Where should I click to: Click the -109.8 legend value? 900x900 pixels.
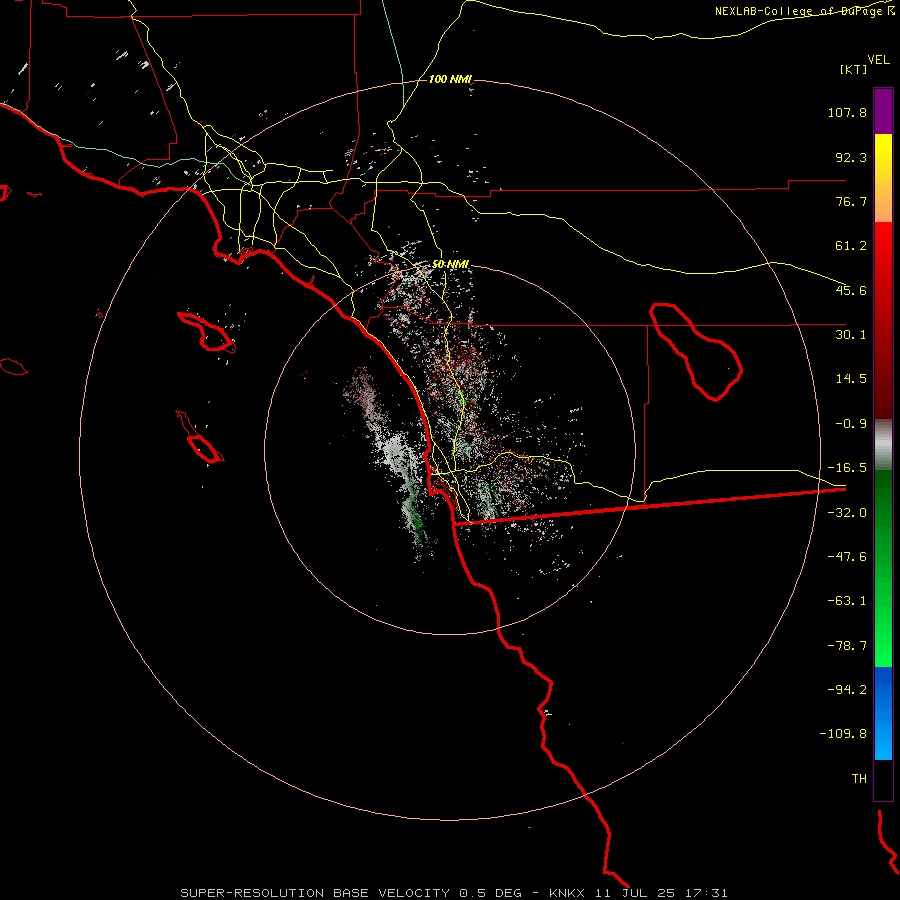pyautogui.click(x=843, y=734)
